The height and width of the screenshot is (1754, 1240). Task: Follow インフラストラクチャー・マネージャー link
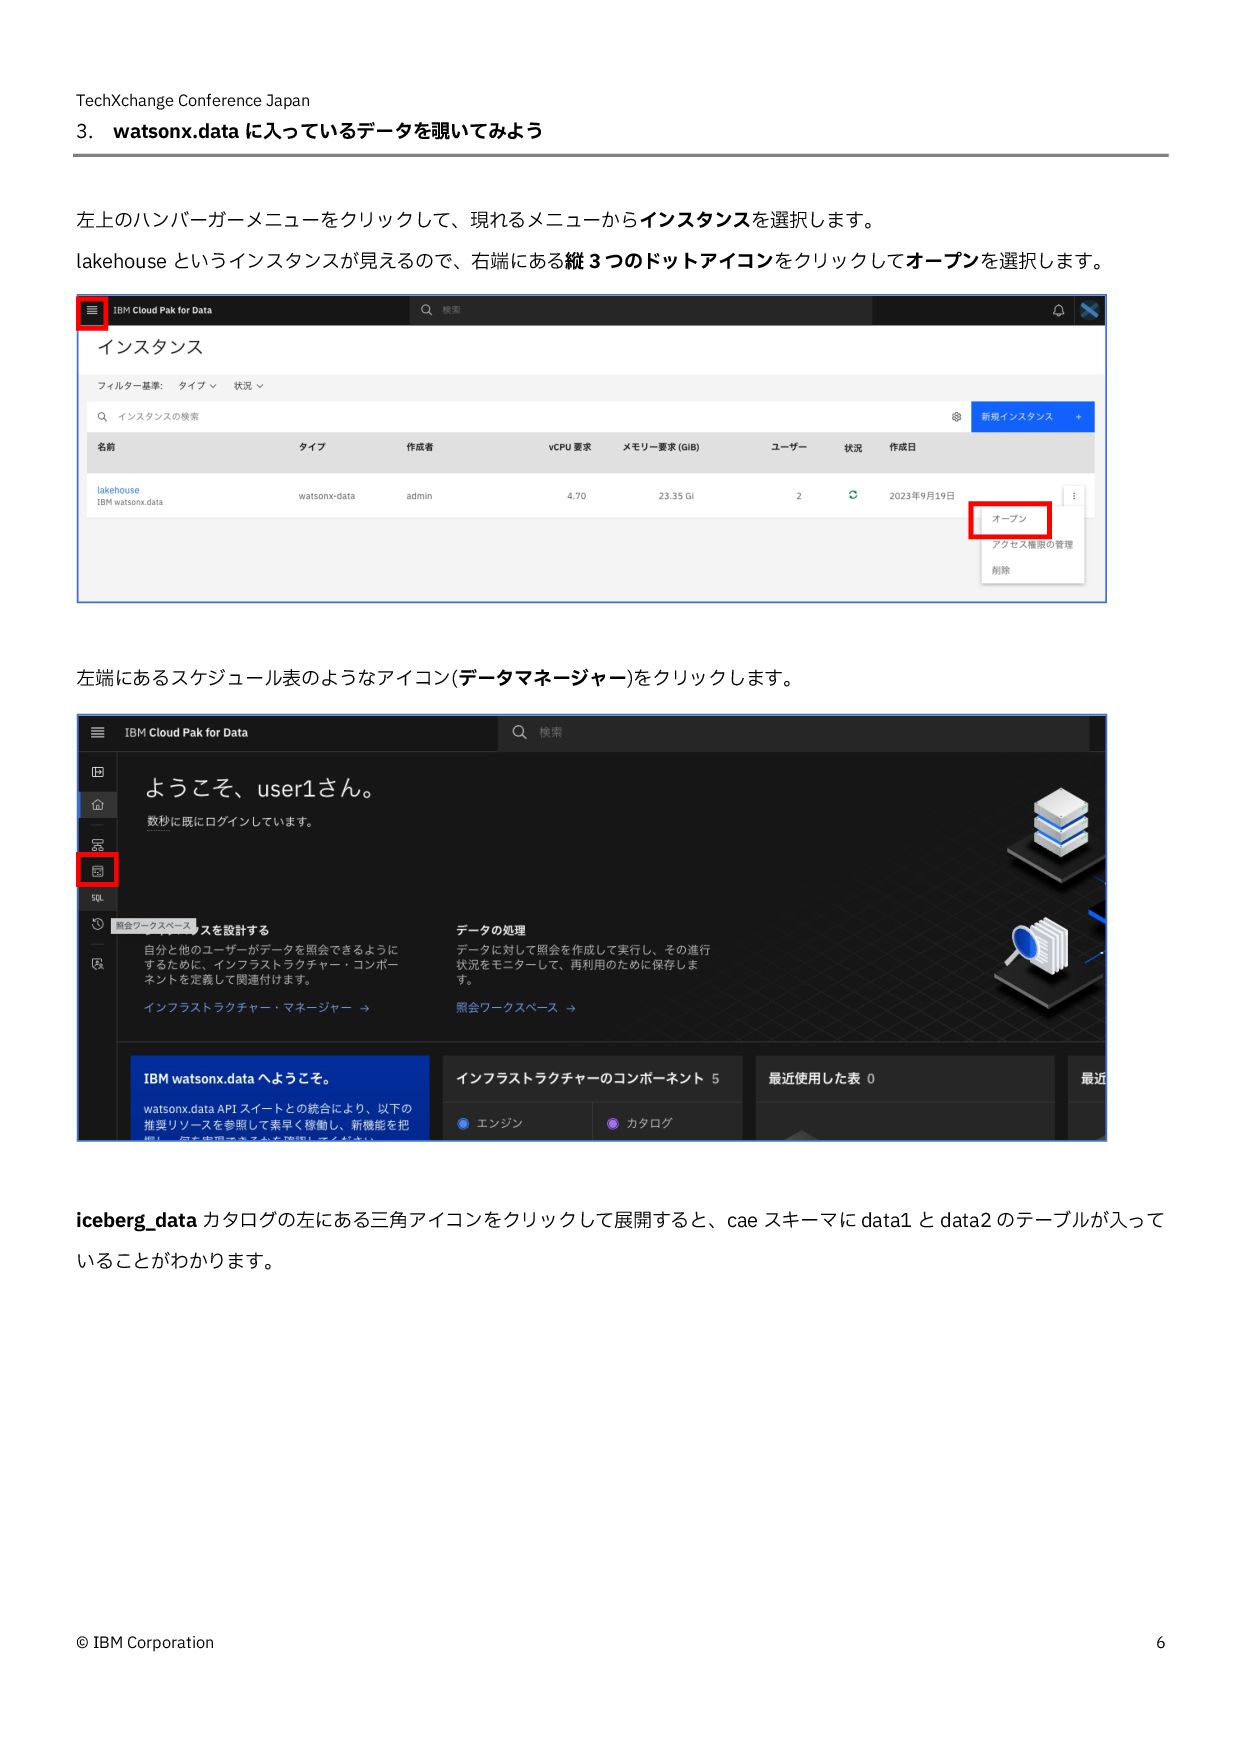coord(256,1008)
